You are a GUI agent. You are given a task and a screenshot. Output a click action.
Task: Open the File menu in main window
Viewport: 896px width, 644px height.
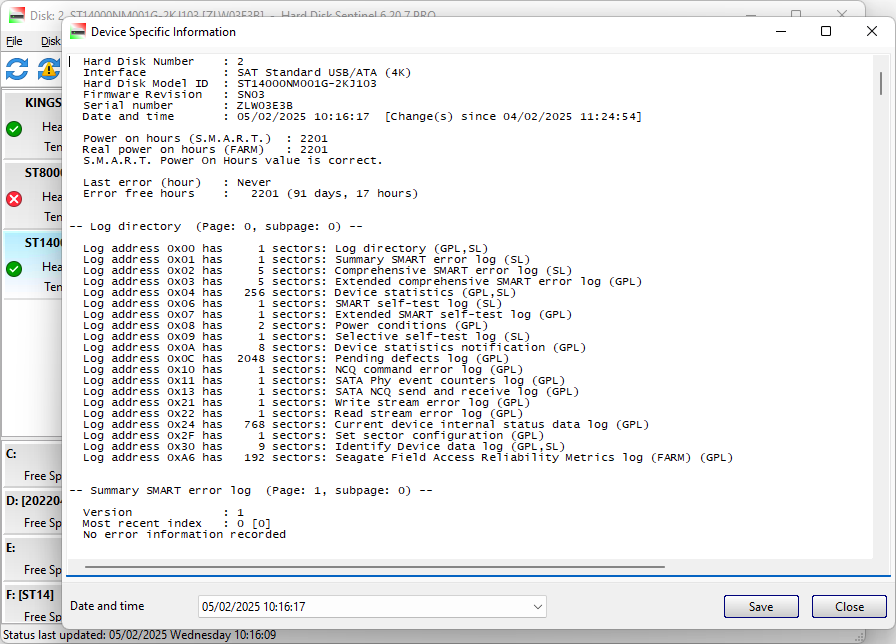[x=14, y=41]
